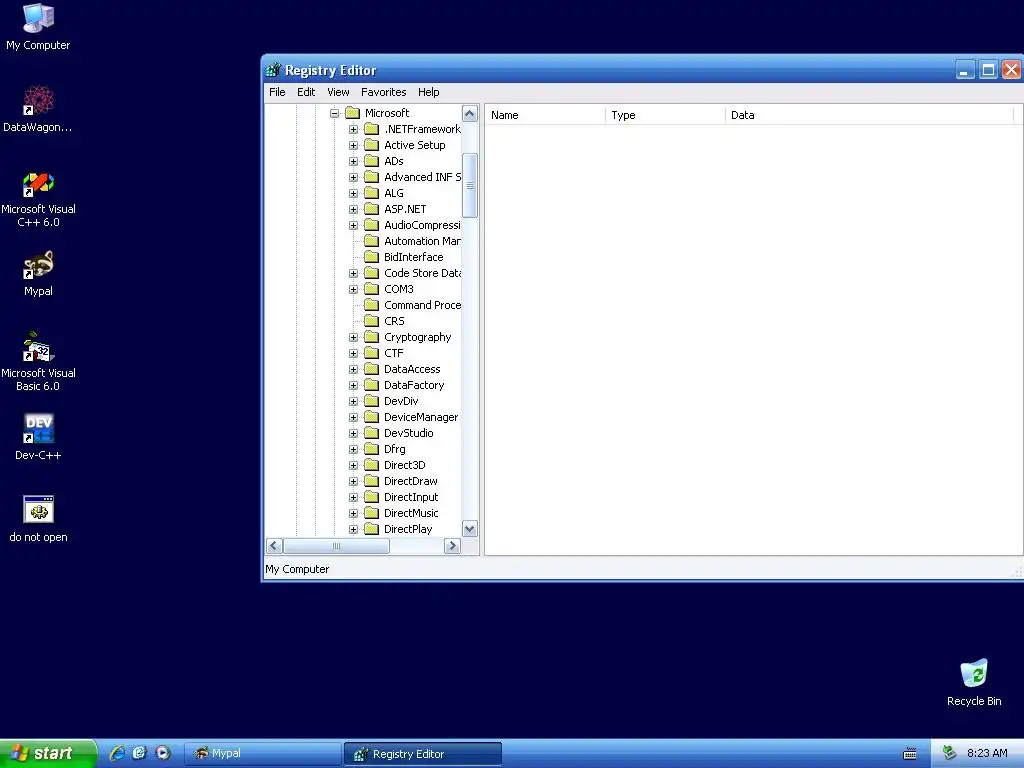Select the DevDiv key
Image resolution: width=1024 pixels, height=768 pixels.
401,401
